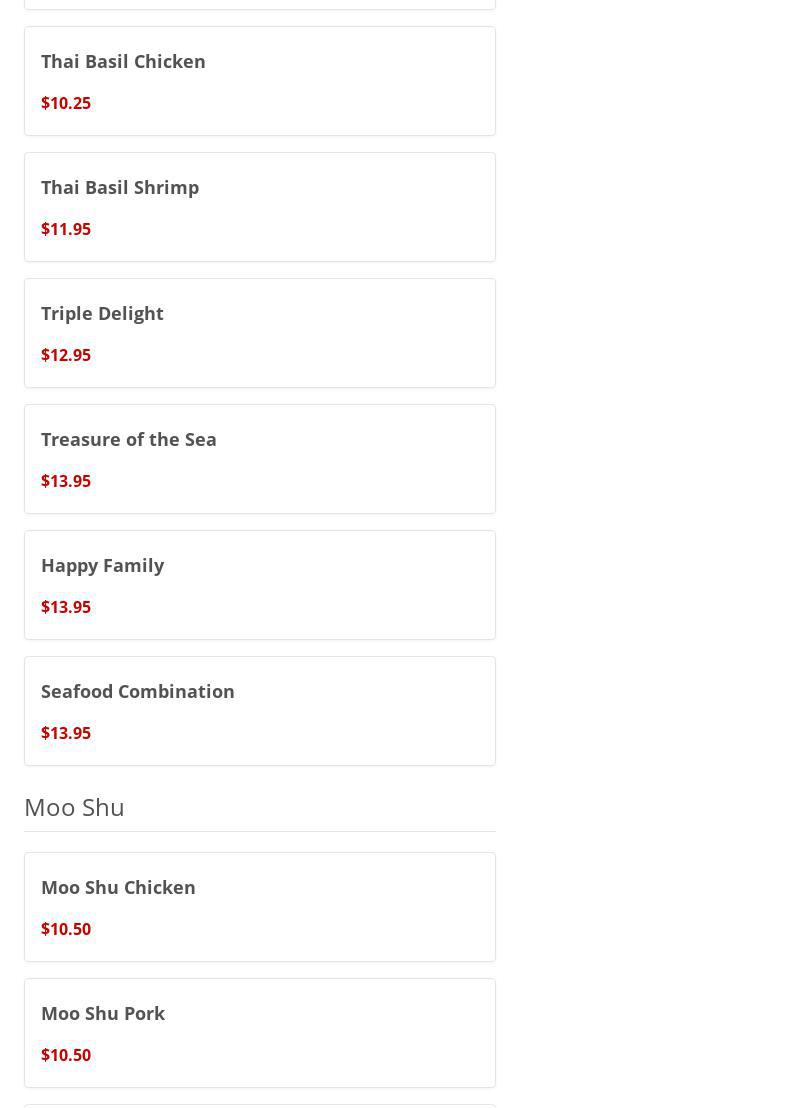Image resolution: width=785 pixels, height=1108 pixels.
Task: Click the divider line under Moo Shu heading
Action: pos(260,831)
